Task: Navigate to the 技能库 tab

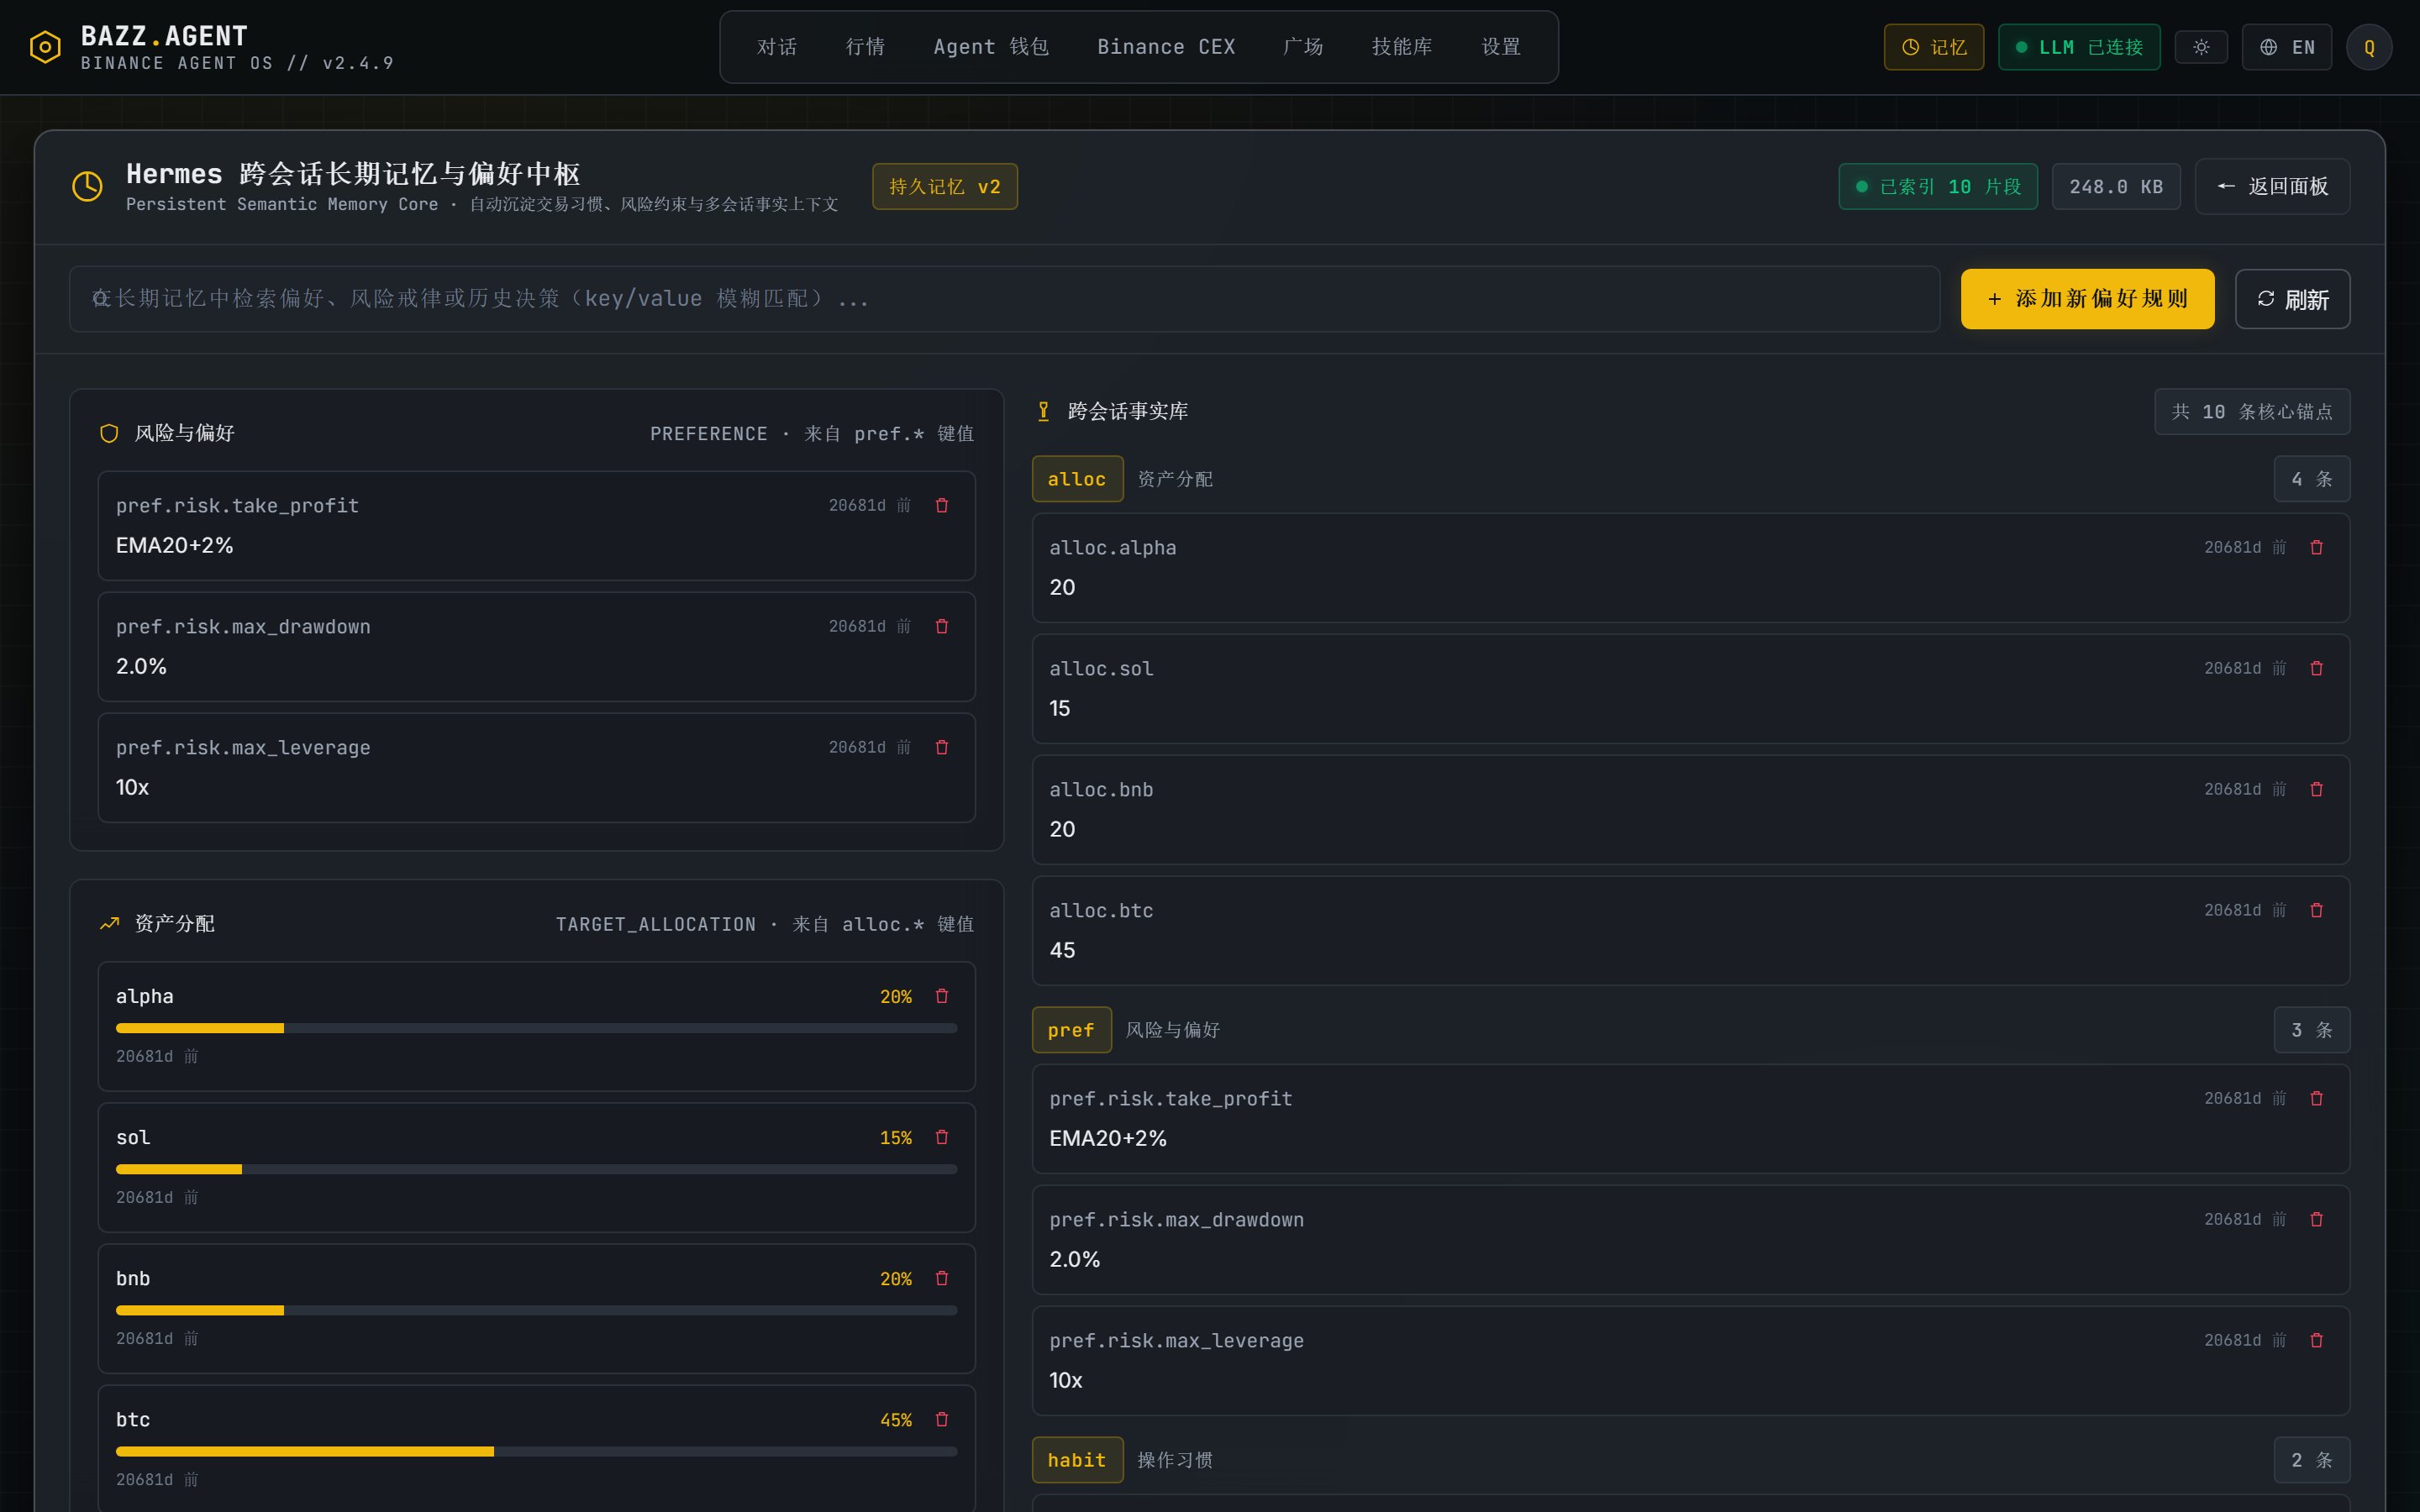Action: (1402, 47)
